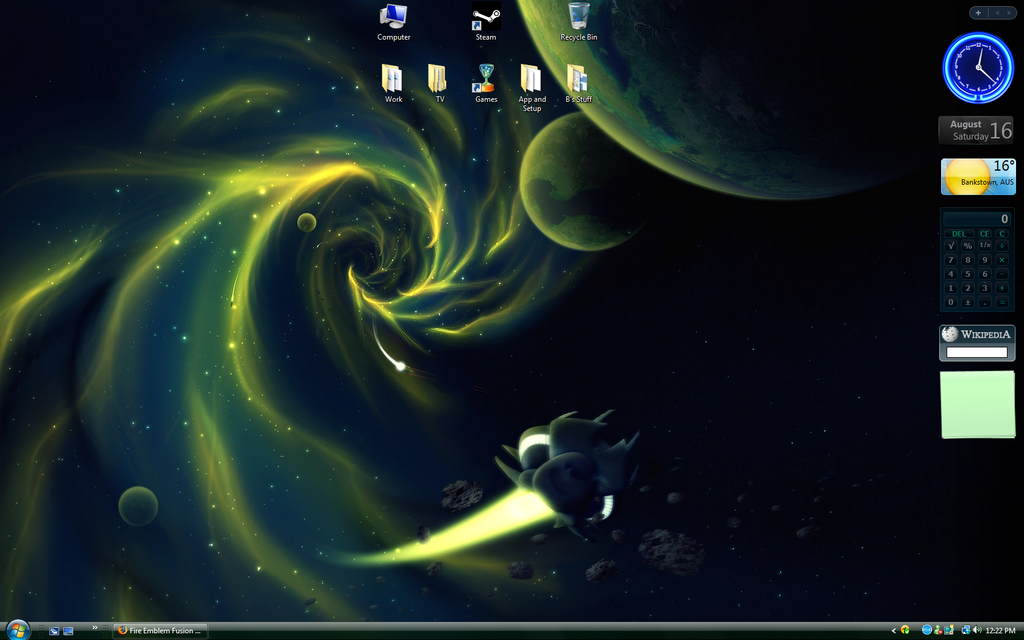This screenshot has height=640, width=1024.
Task: Click the plus button to add gadgets
Action: (978, 13)
